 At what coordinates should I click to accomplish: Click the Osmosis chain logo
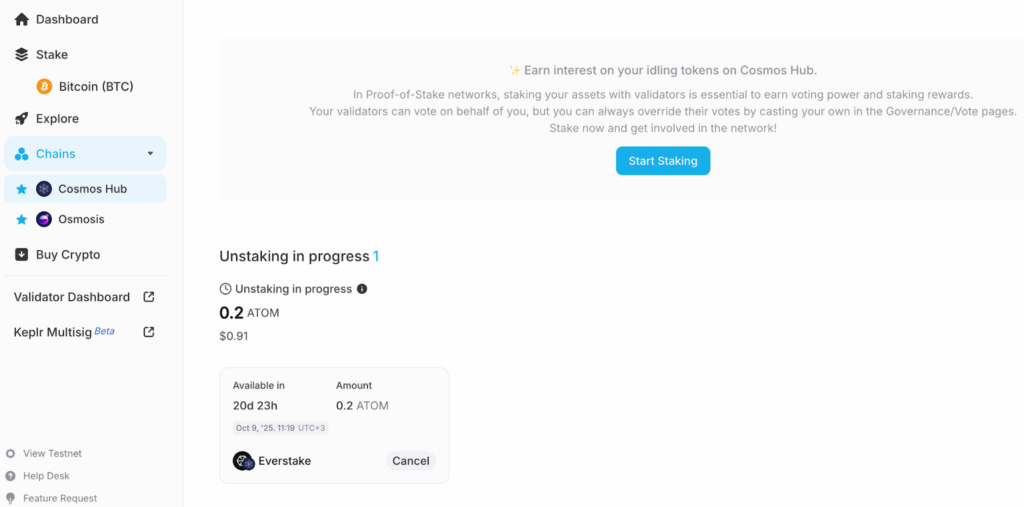pos(44,219)
